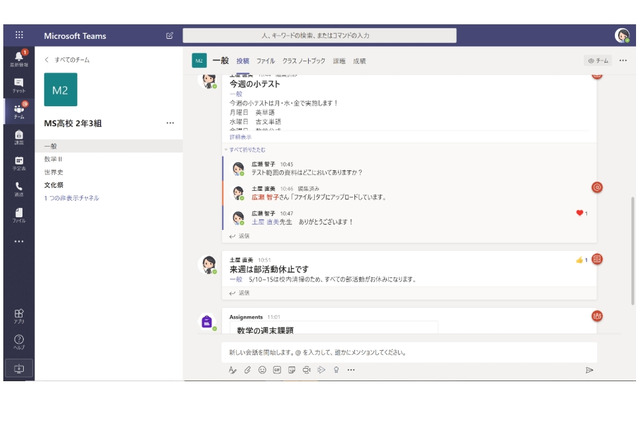Click red icon beside club activity post
Image resolution: width=640 pixels, height=426 pixels.
[597, 259]
